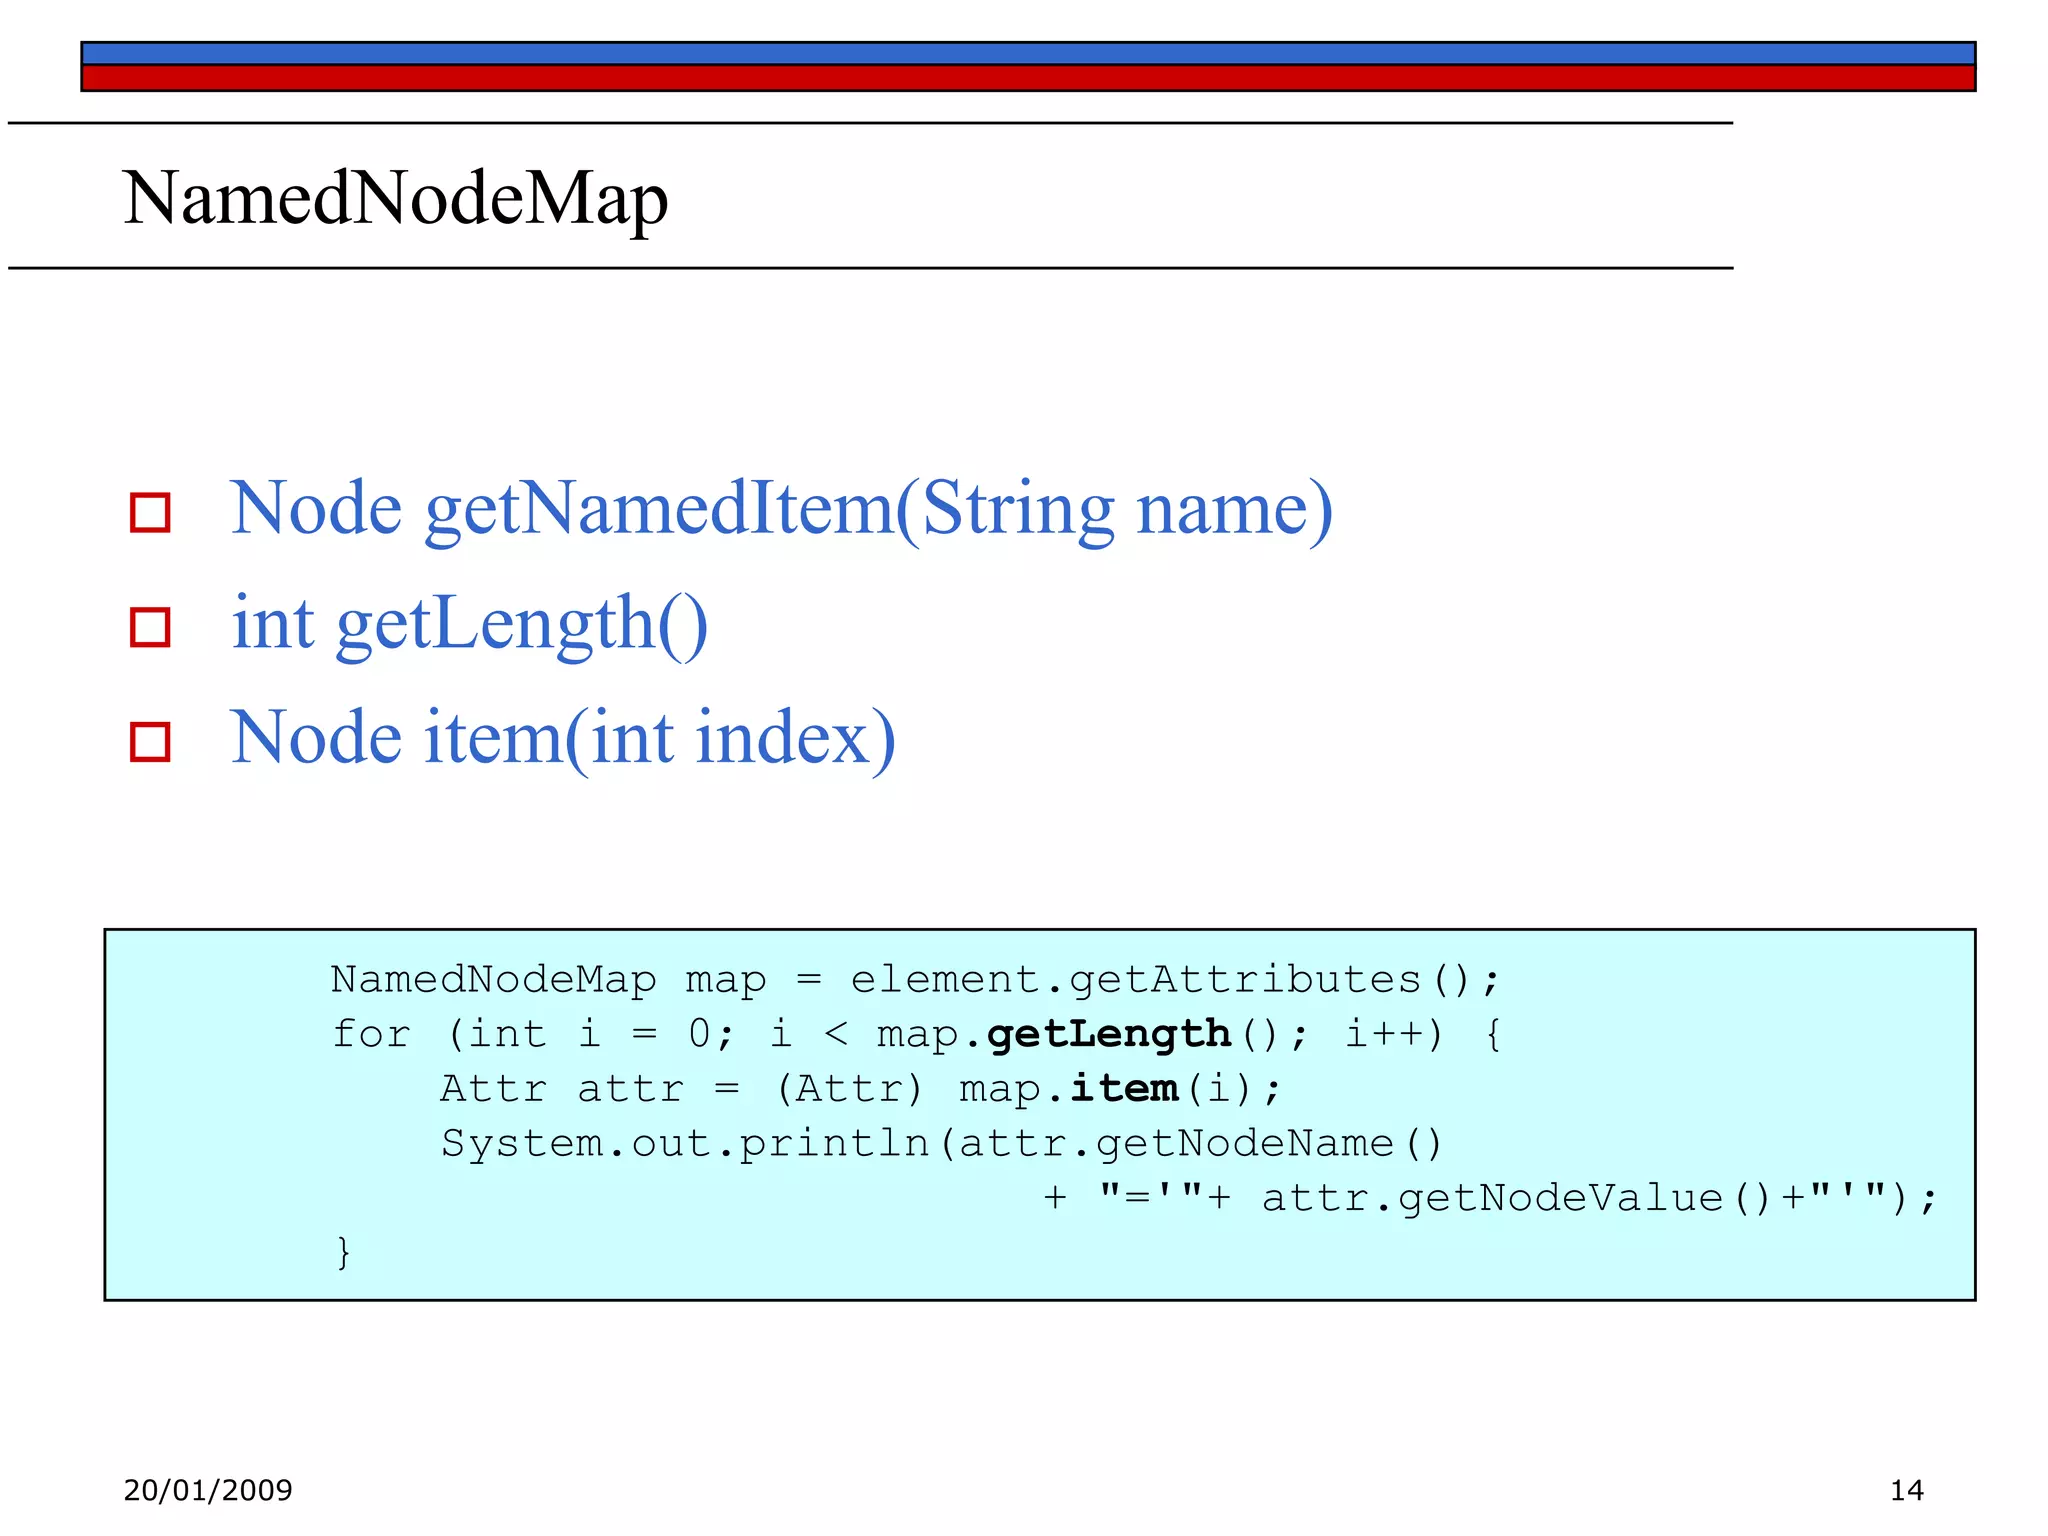Click the red square bullet beside int getLength()

coord(150,628)
